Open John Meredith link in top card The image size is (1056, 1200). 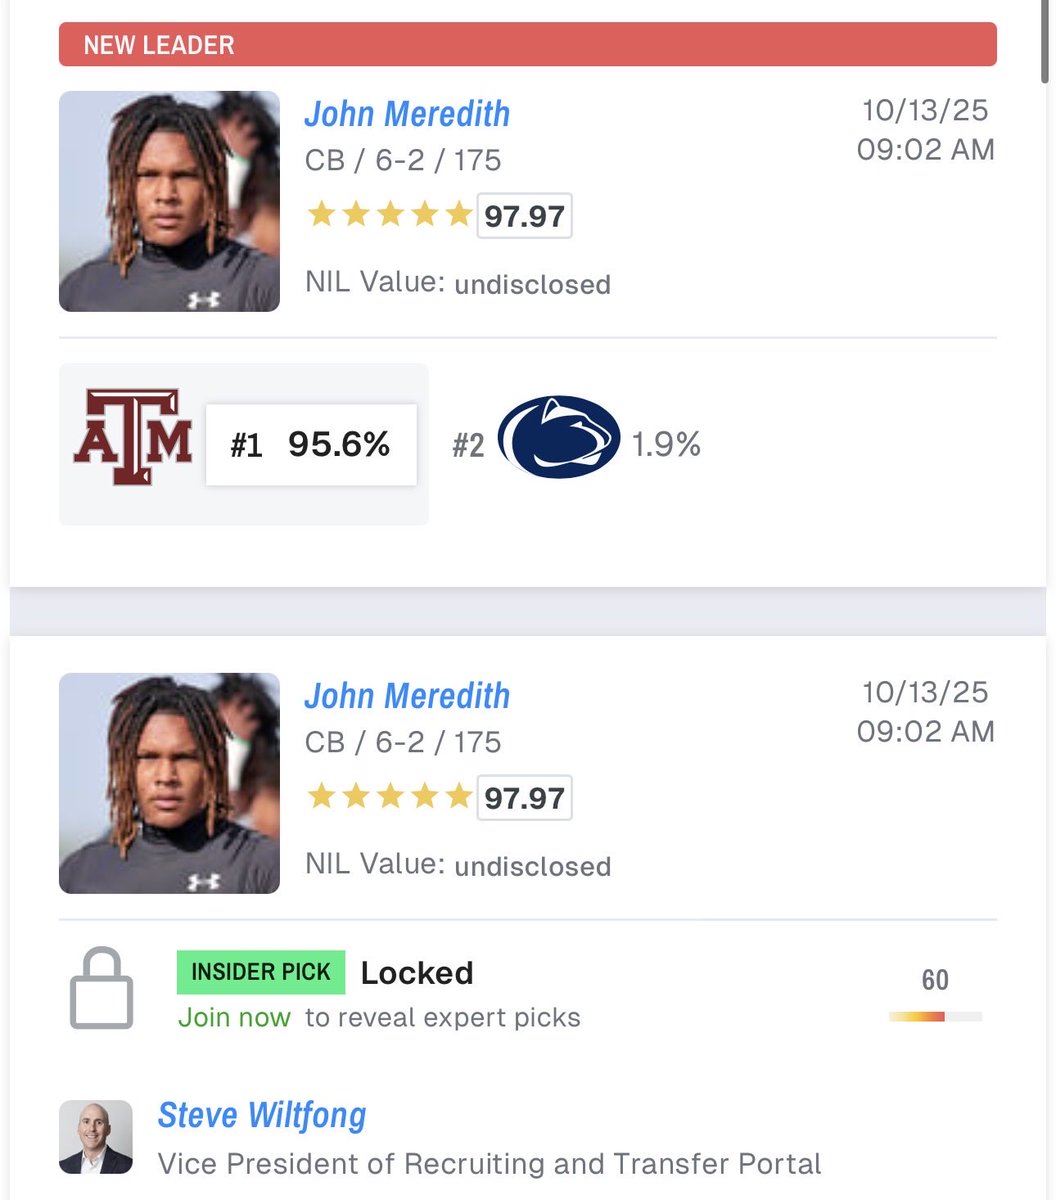[407, 114]
